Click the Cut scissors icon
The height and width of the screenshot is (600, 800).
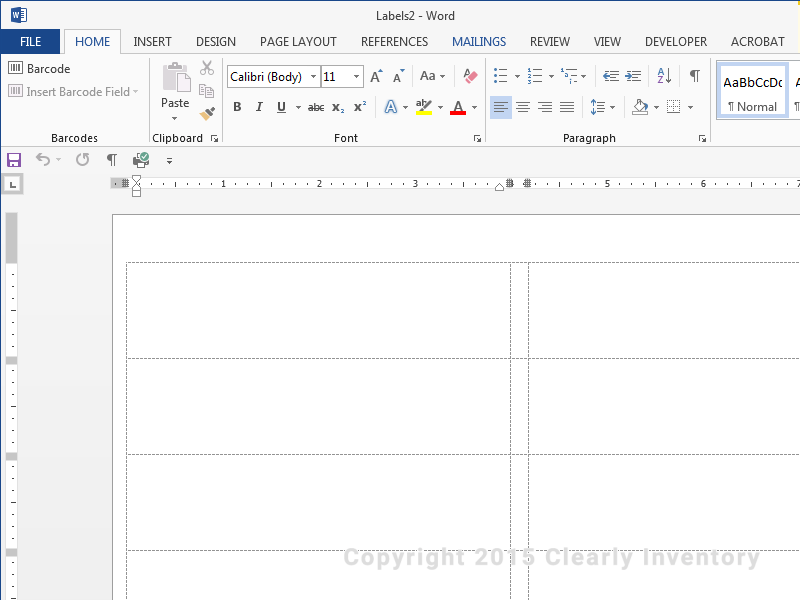coord(207,68)
